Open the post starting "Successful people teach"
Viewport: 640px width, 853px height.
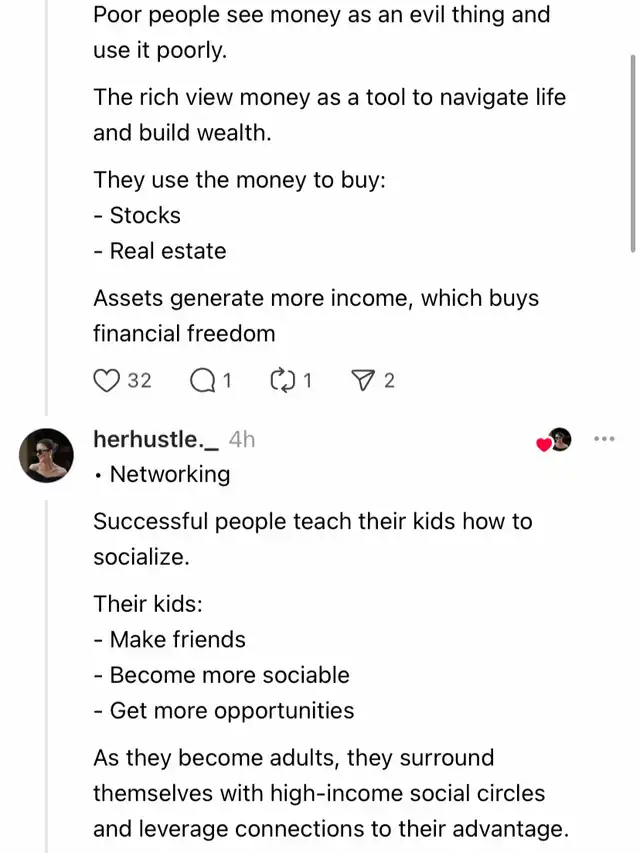pyautogui.click(x=312, y=539)
